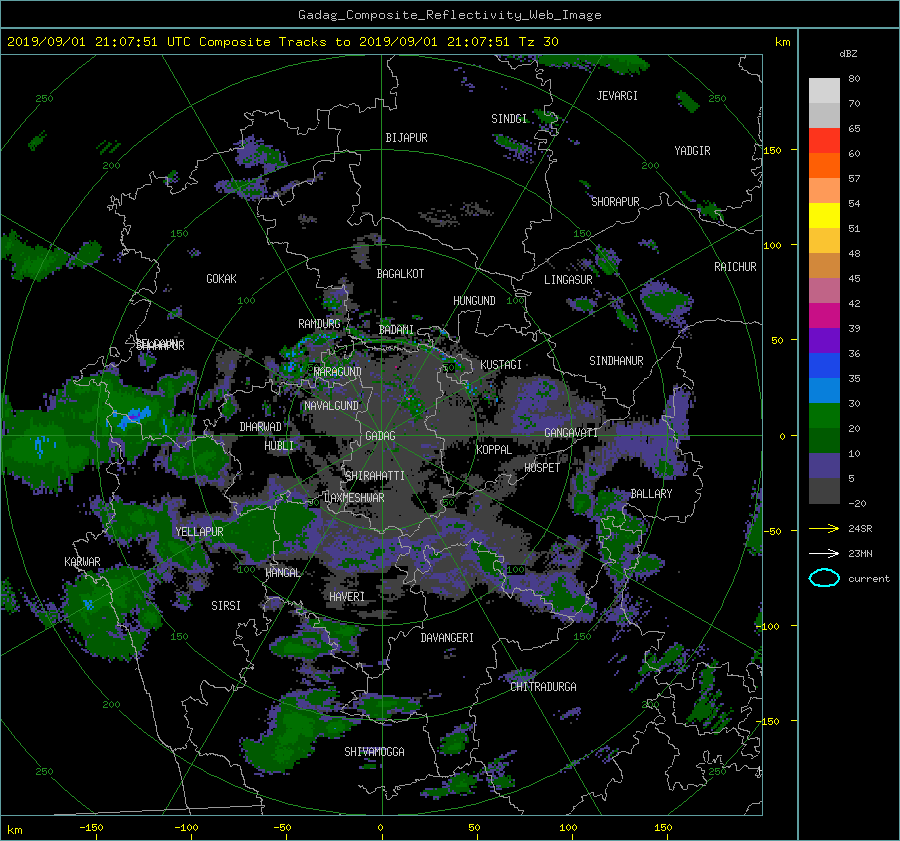Click the cyan current-position ellipse in legend
Image resolution: width=900 pixels, height=841 pixels.
pyautogui.click(x=824, y=578)
